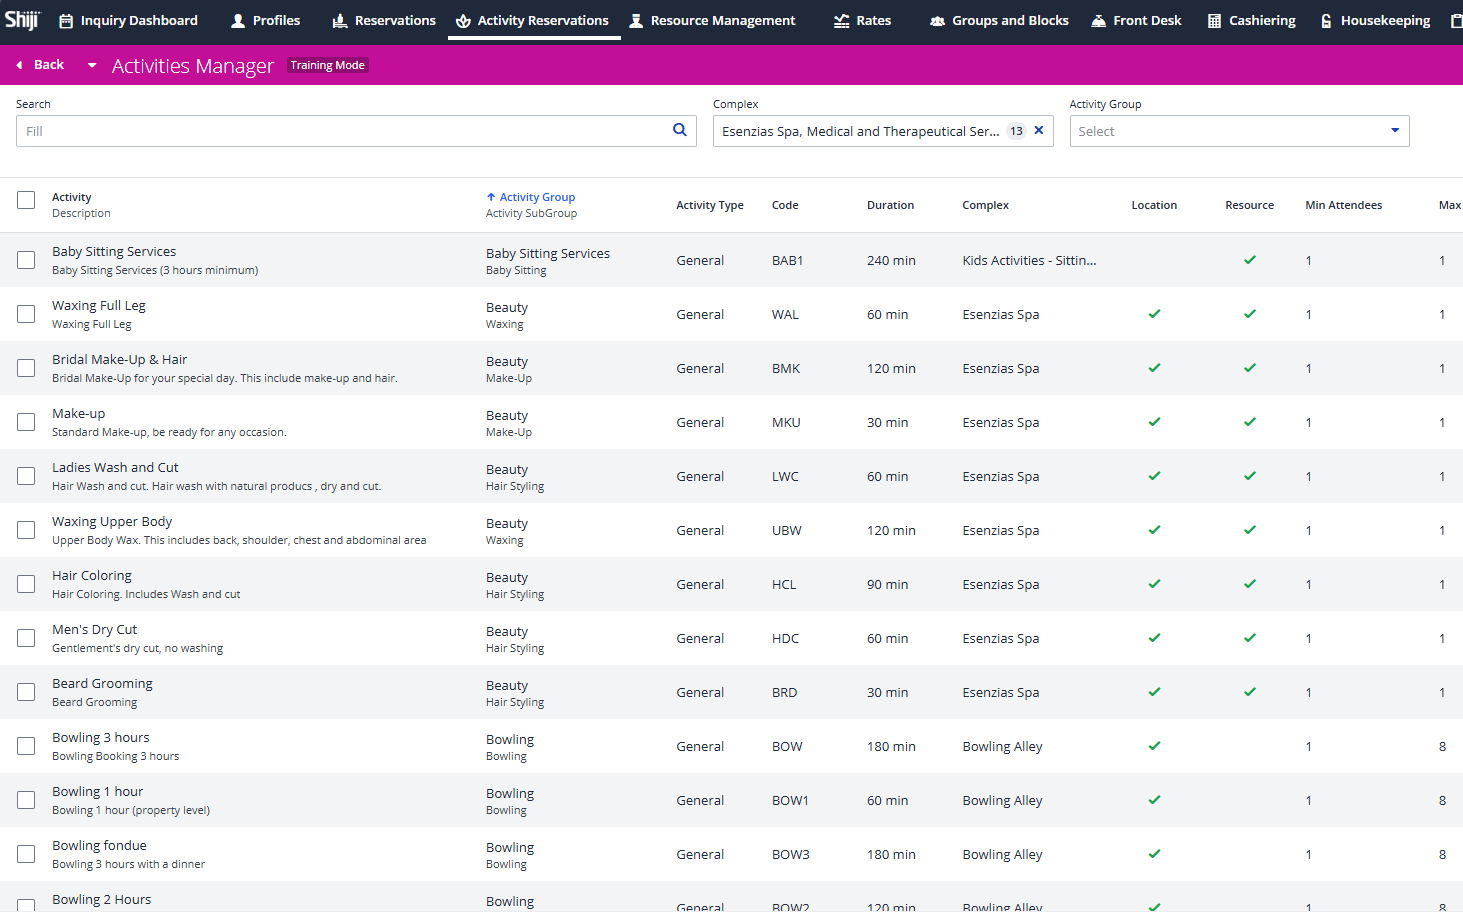This screenshot has height=913, width=1463.
Task: Click into the Search fill field
Action: [340, 131]
